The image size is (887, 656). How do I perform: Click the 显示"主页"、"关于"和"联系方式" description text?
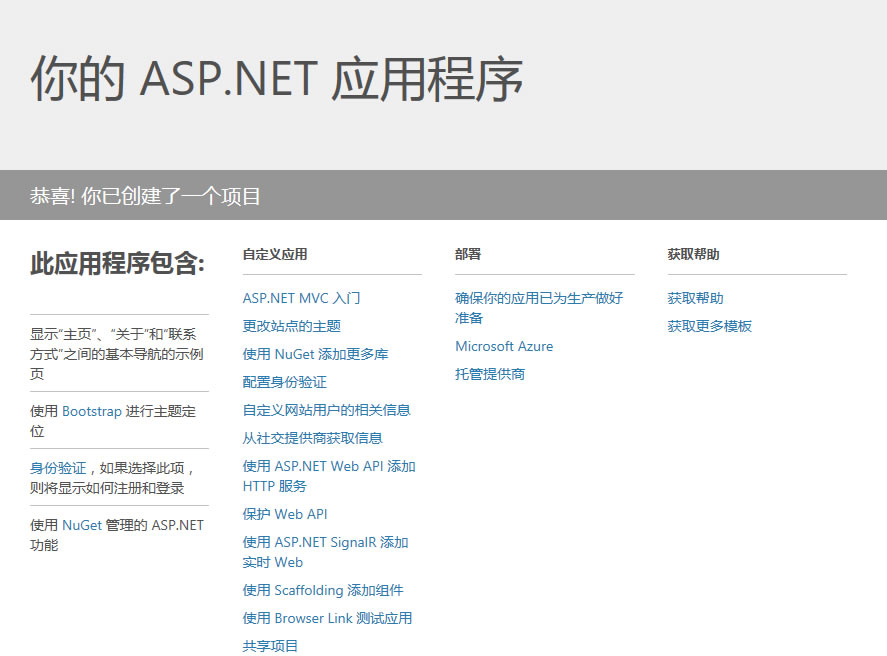[x=117, y=354]
